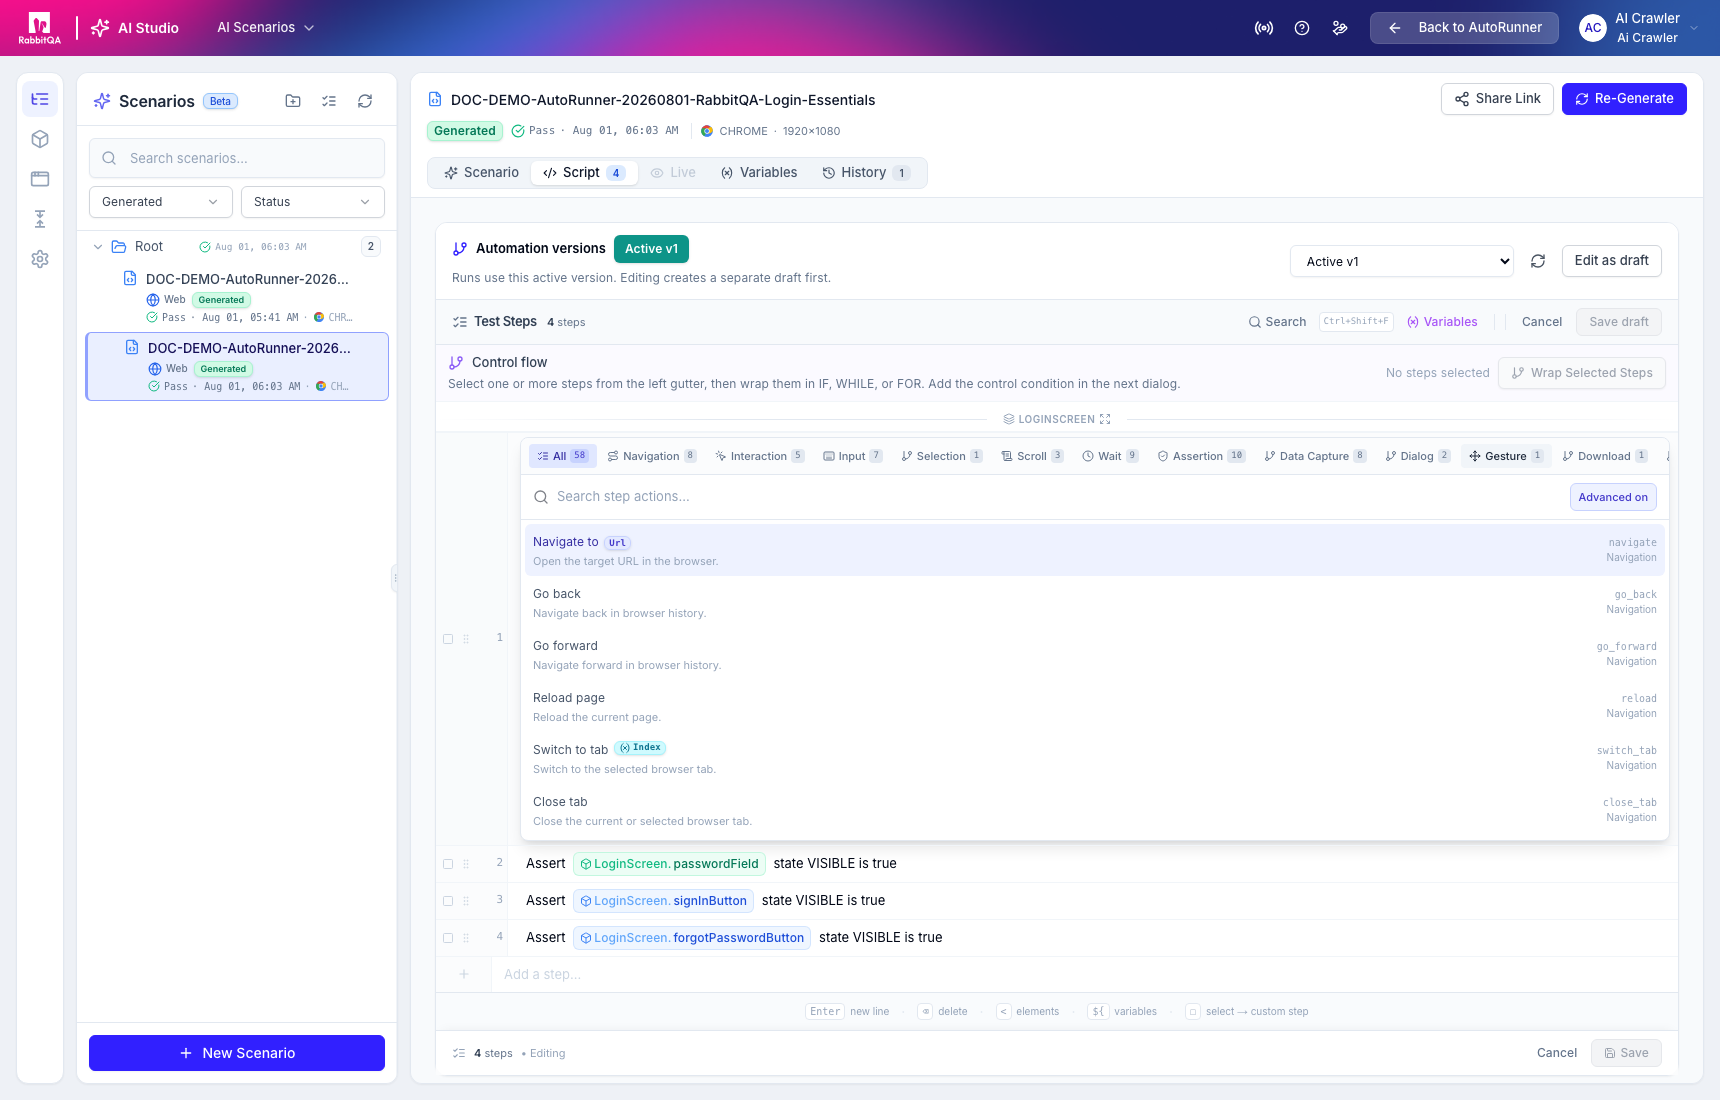This screenshot has width=1720, height=1100.
Task: Expand the LOGINSCREEN fullscreen icon
Action: (1105, 419)
